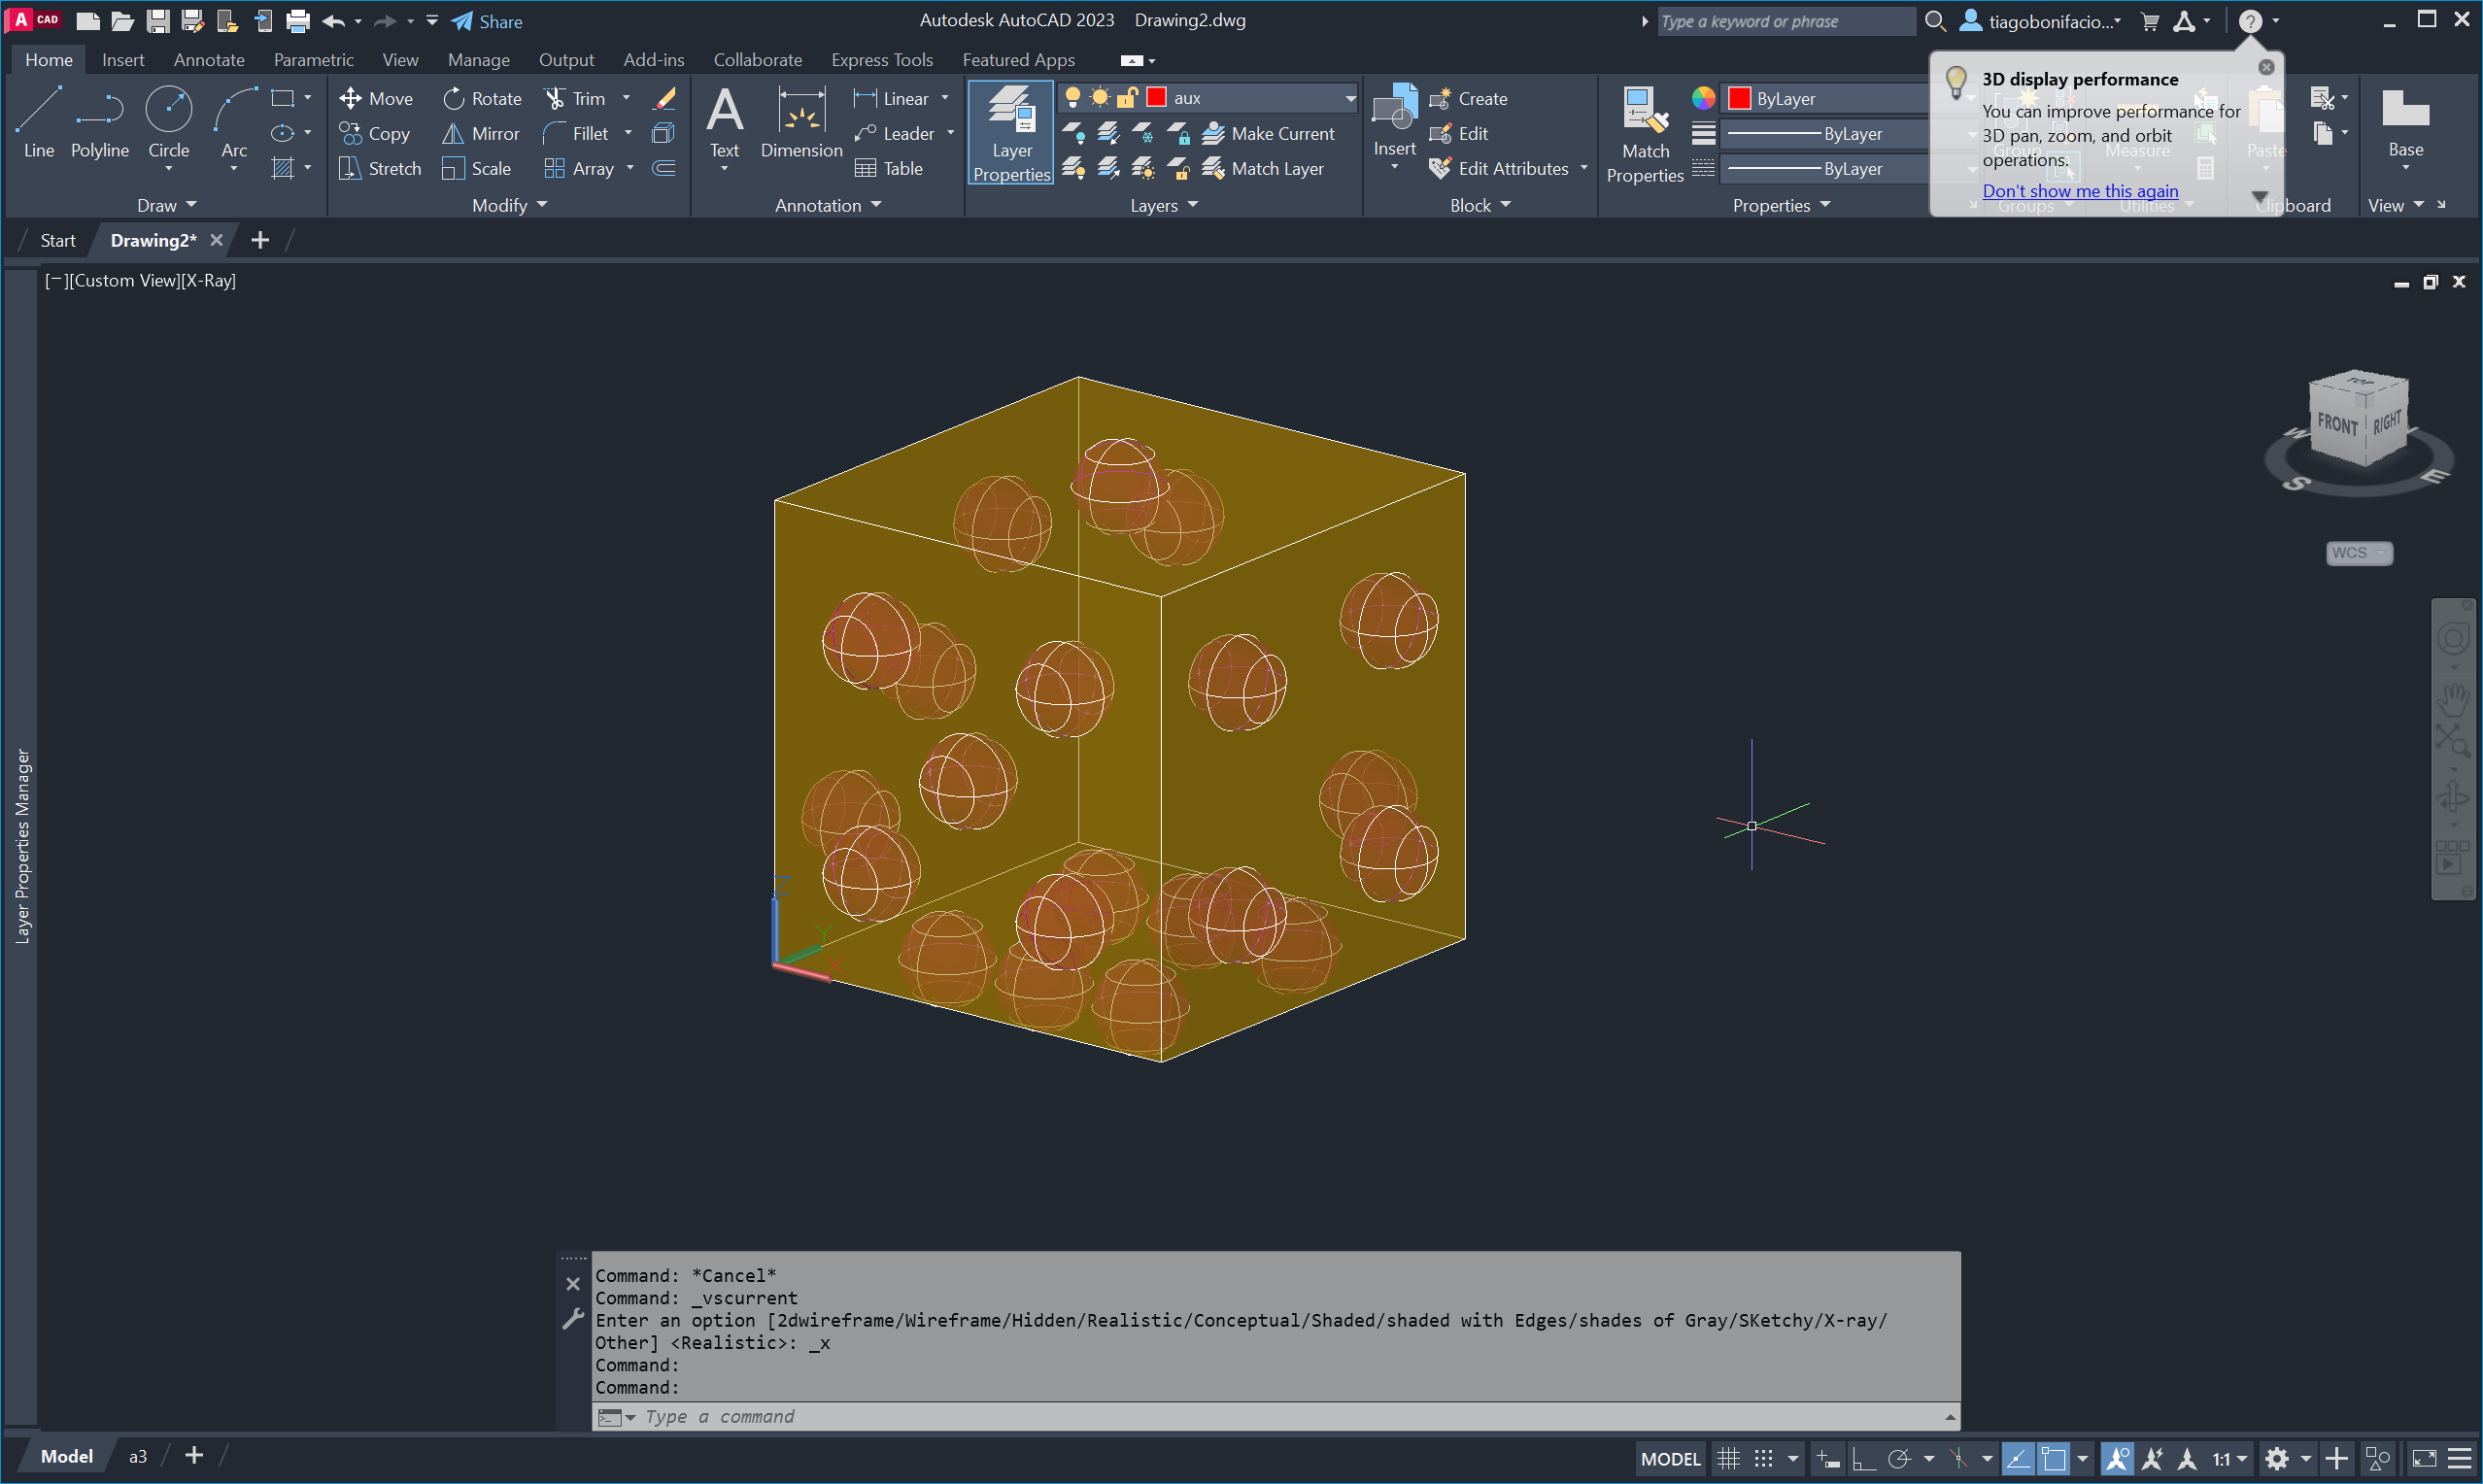Expand the Modify panel
Screen dimensions: 2483x1484
509,205
